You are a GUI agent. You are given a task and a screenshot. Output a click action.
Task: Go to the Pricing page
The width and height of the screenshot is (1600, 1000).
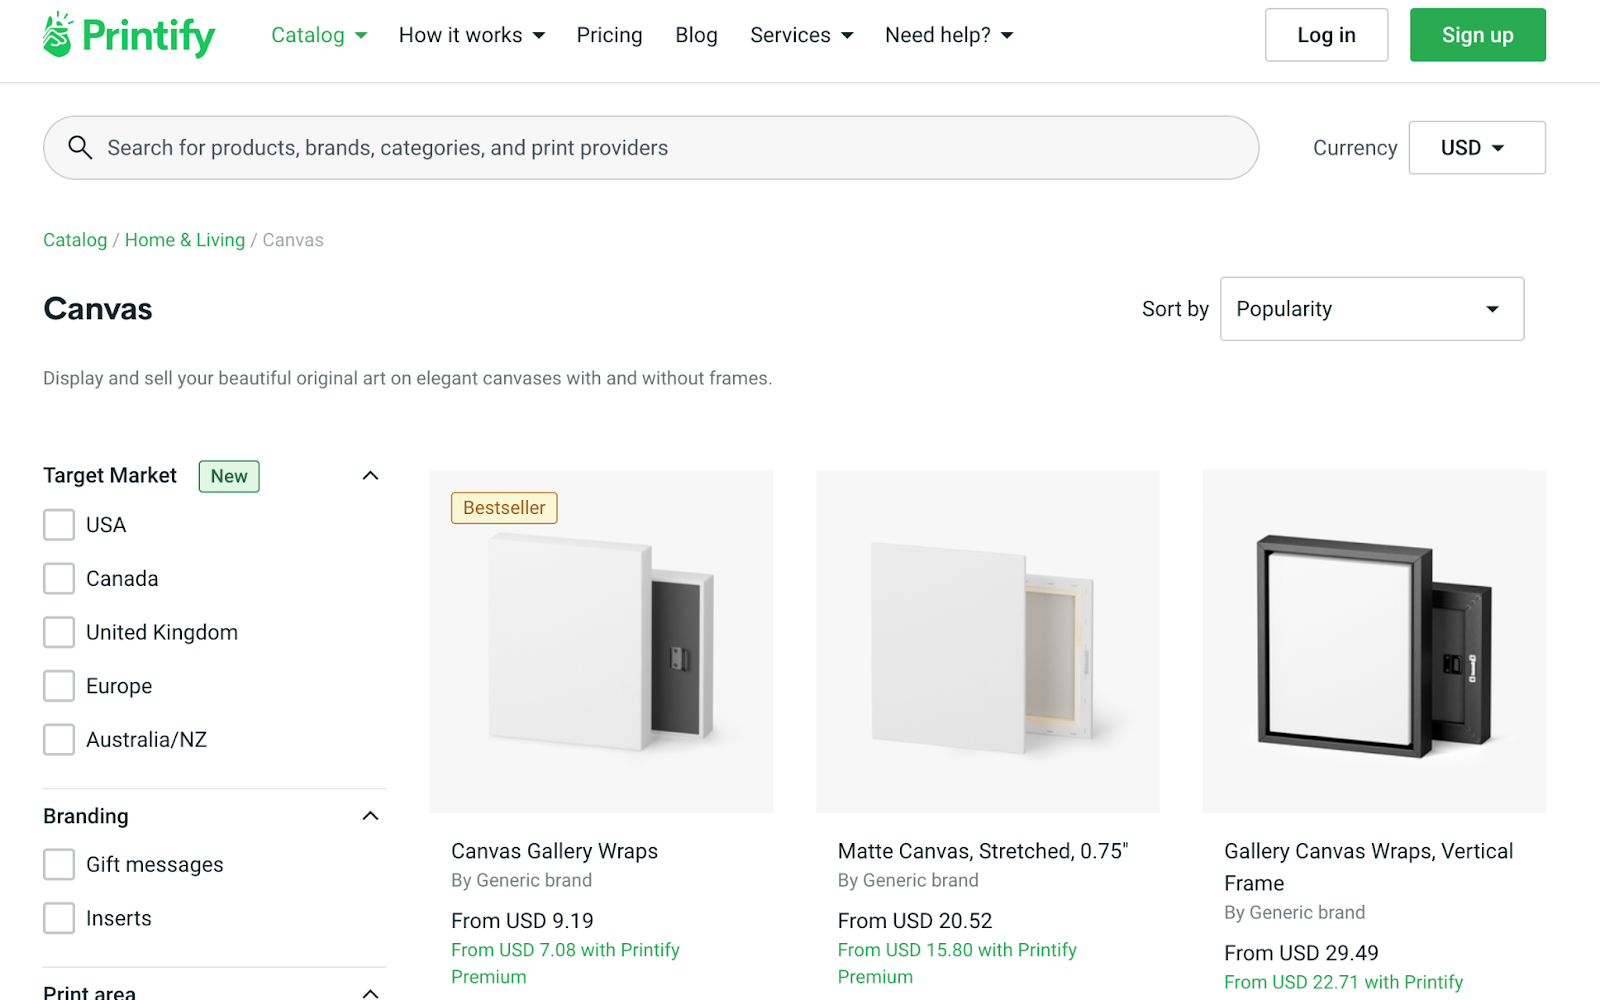[x=609, y=34]
